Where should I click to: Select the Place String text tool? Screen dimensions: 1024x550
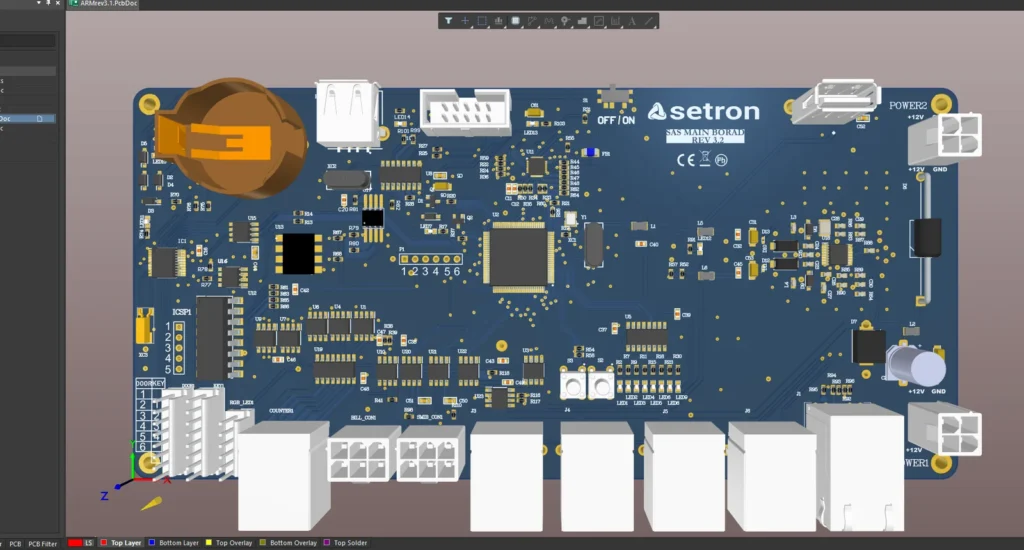(632, 20)
